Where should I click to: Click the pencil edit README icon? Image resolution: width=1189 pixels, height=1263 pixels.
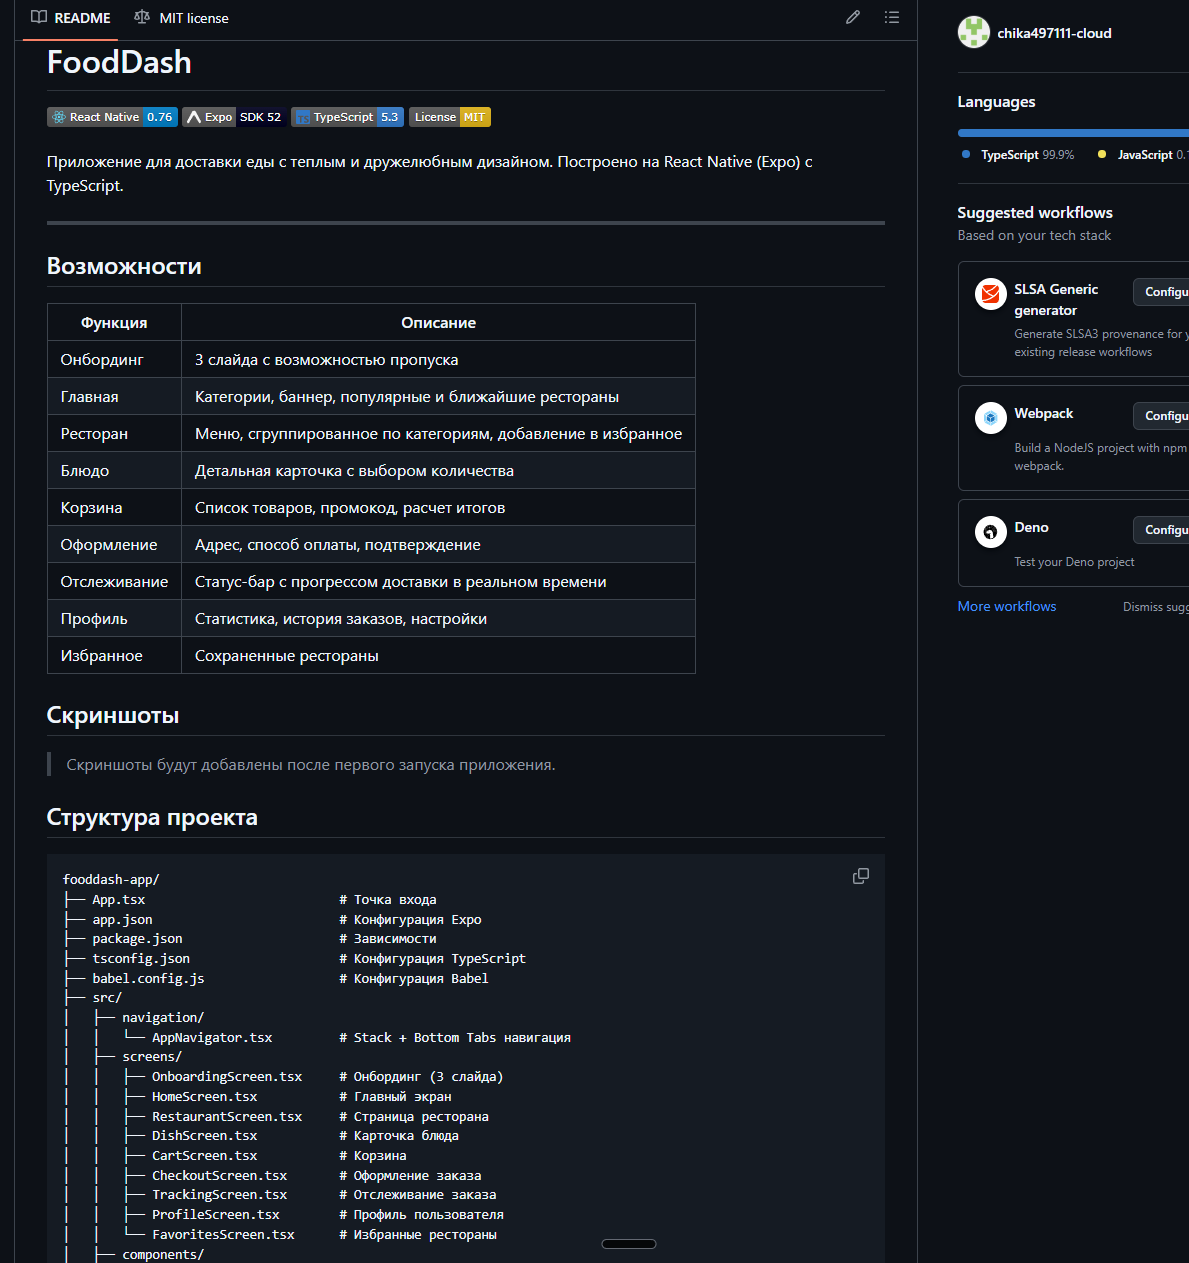click(x=853, y=17)
